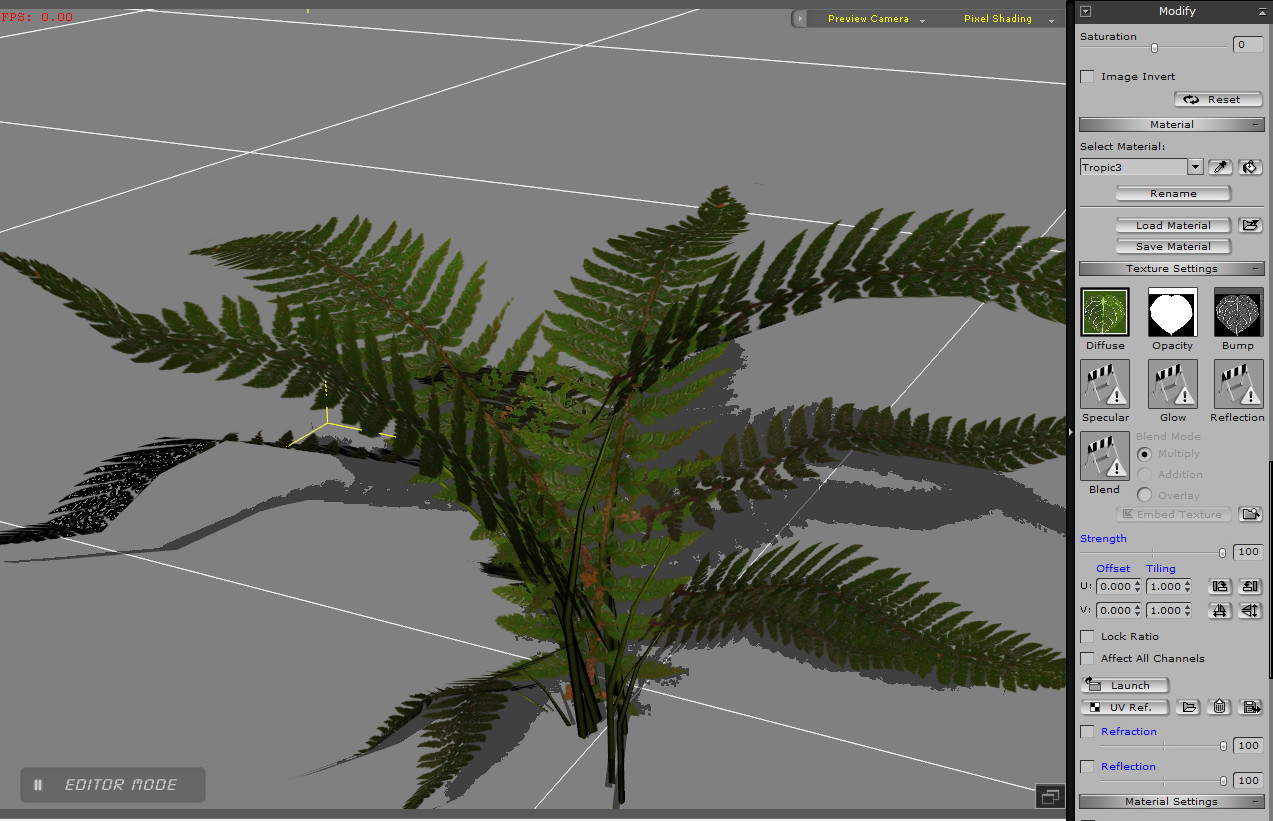
Task: Click the EDITOR MODE label
Action: 121,785
